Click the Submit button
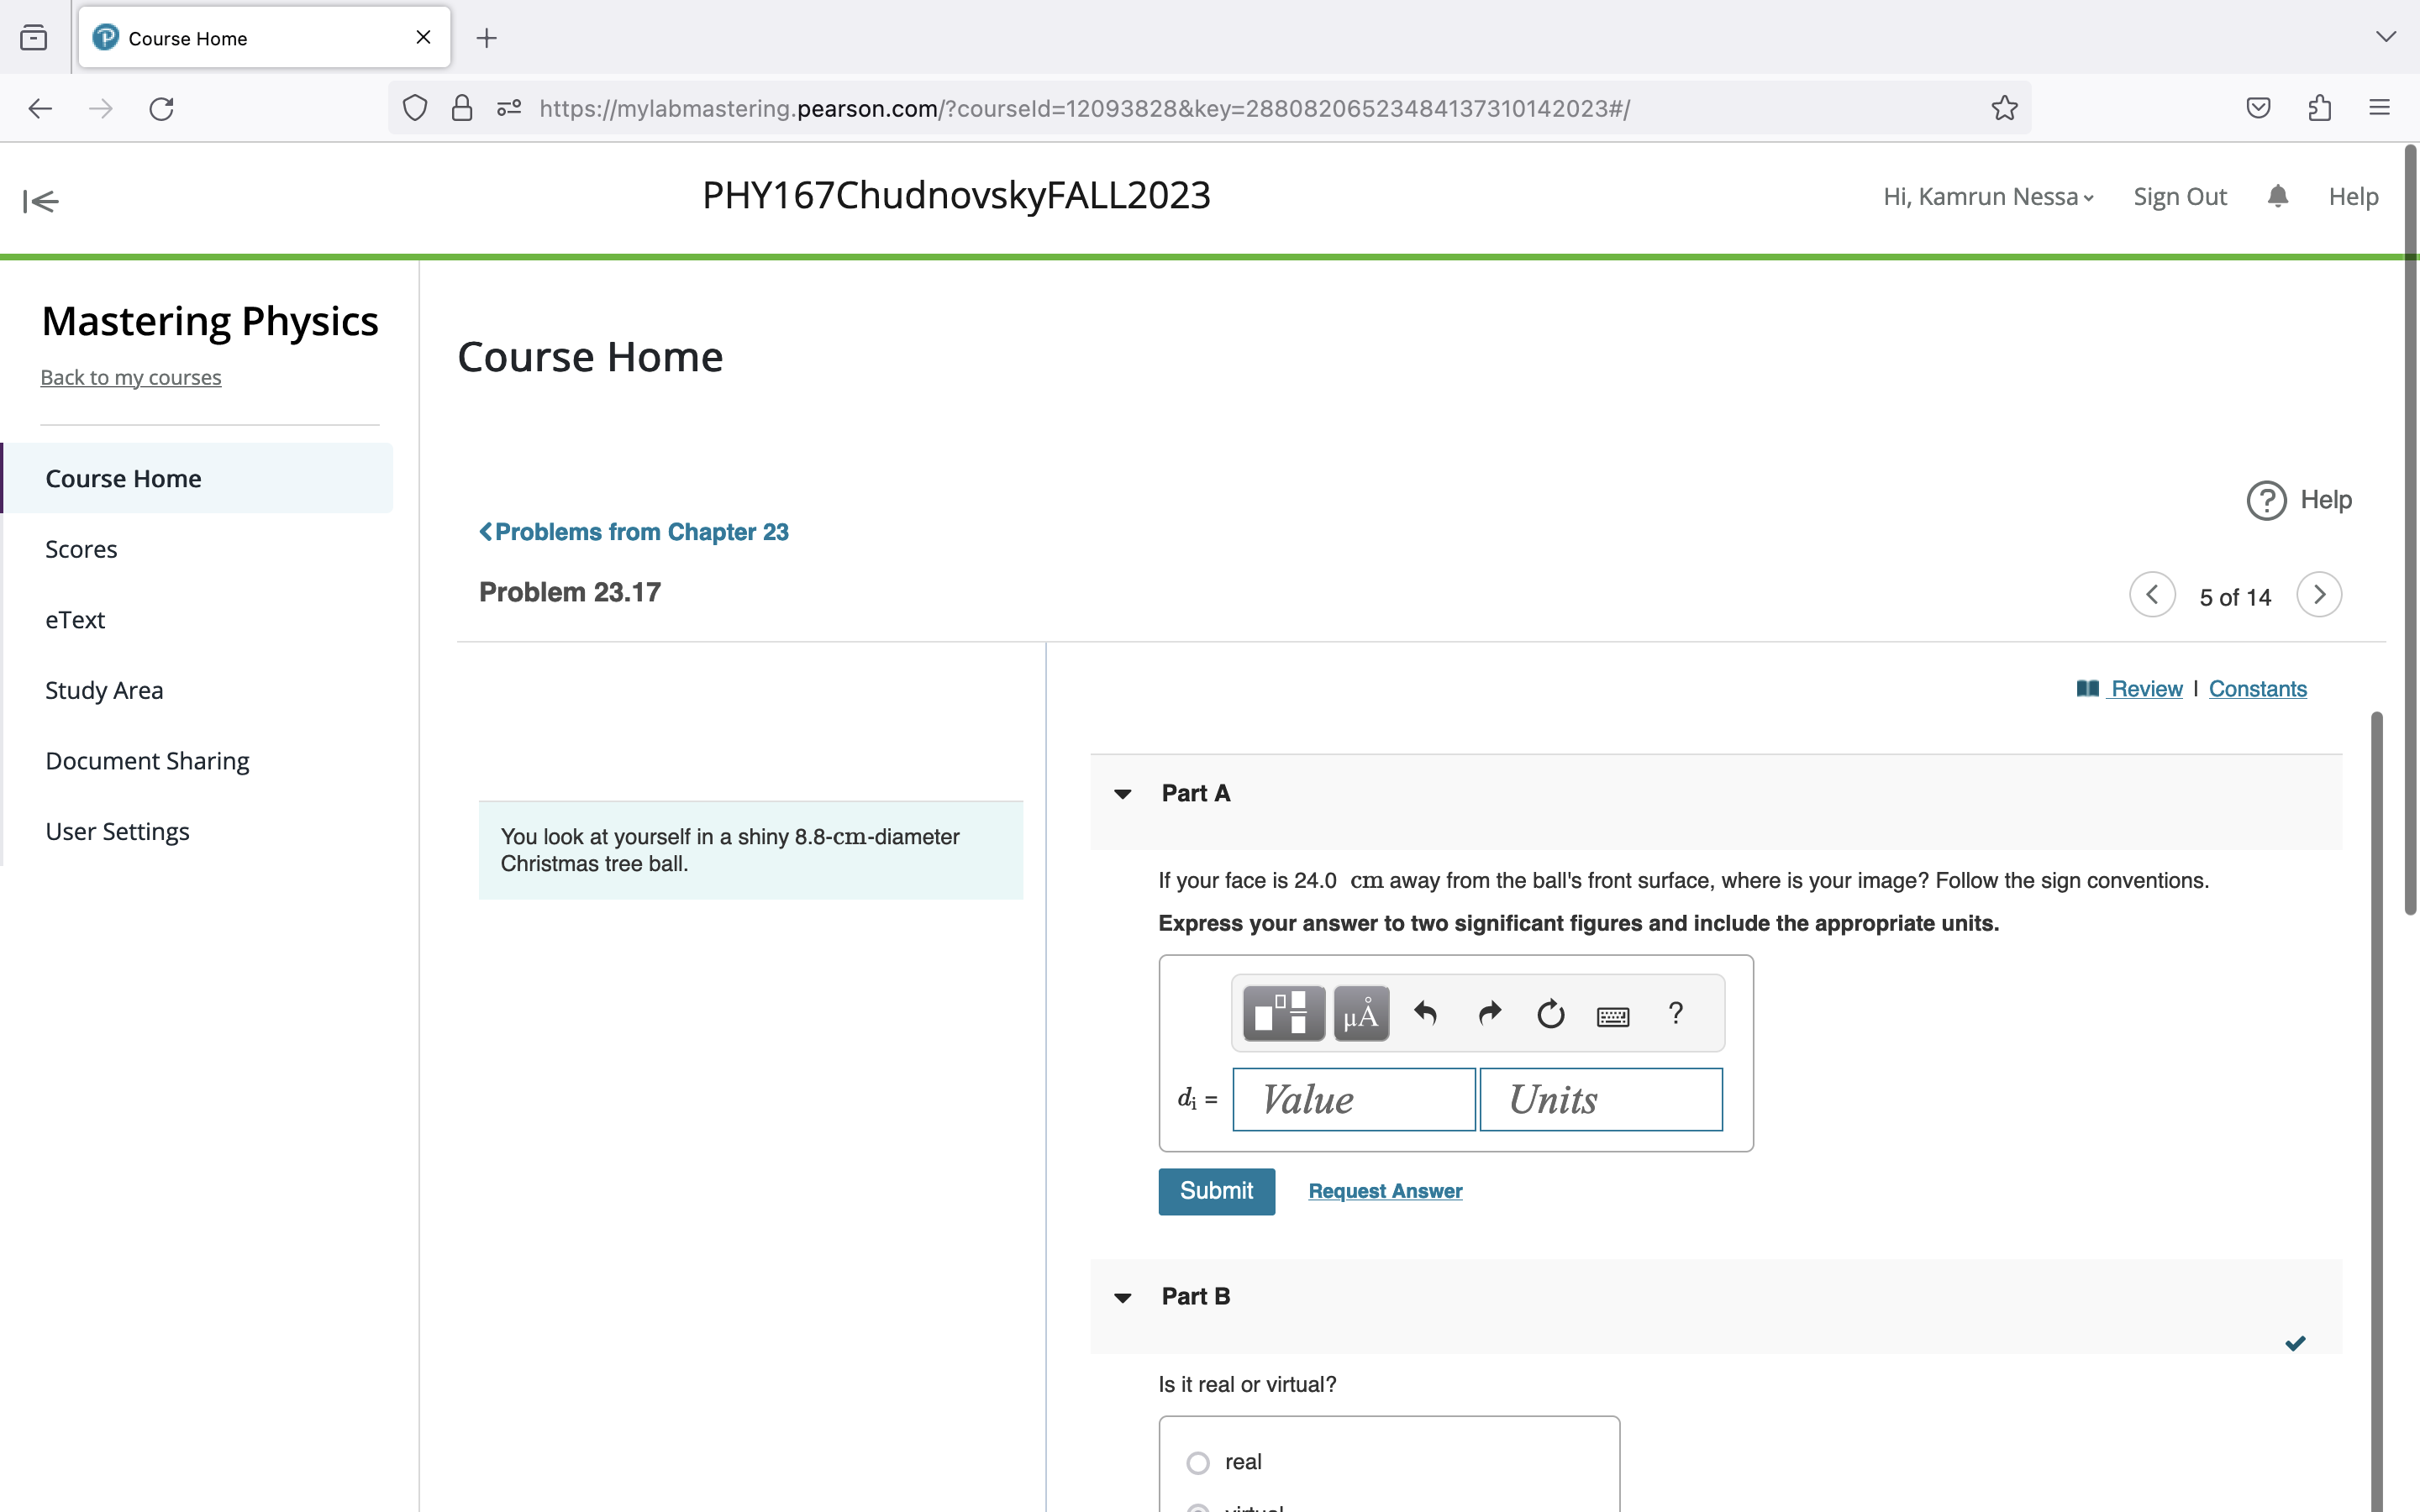Viewport: 2420px width, 1512px height. (x=1215, y=1191)
